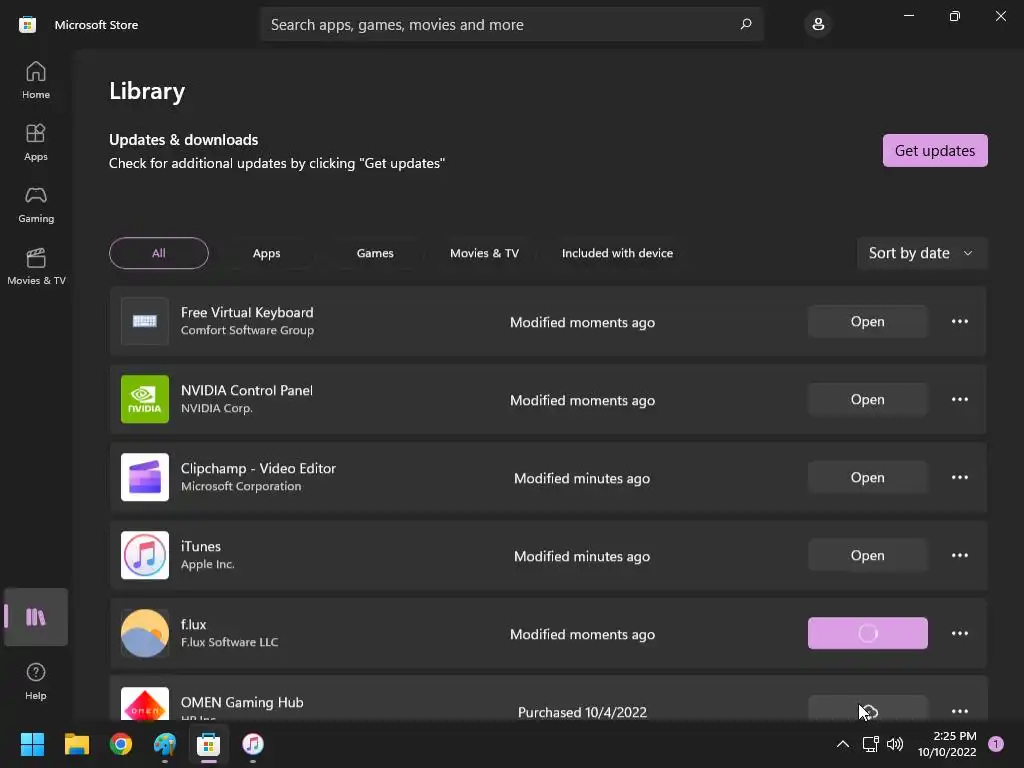Open Clipchamp - Video Editor
Viewport: 1024px width, 768px height.
[867, 477]
